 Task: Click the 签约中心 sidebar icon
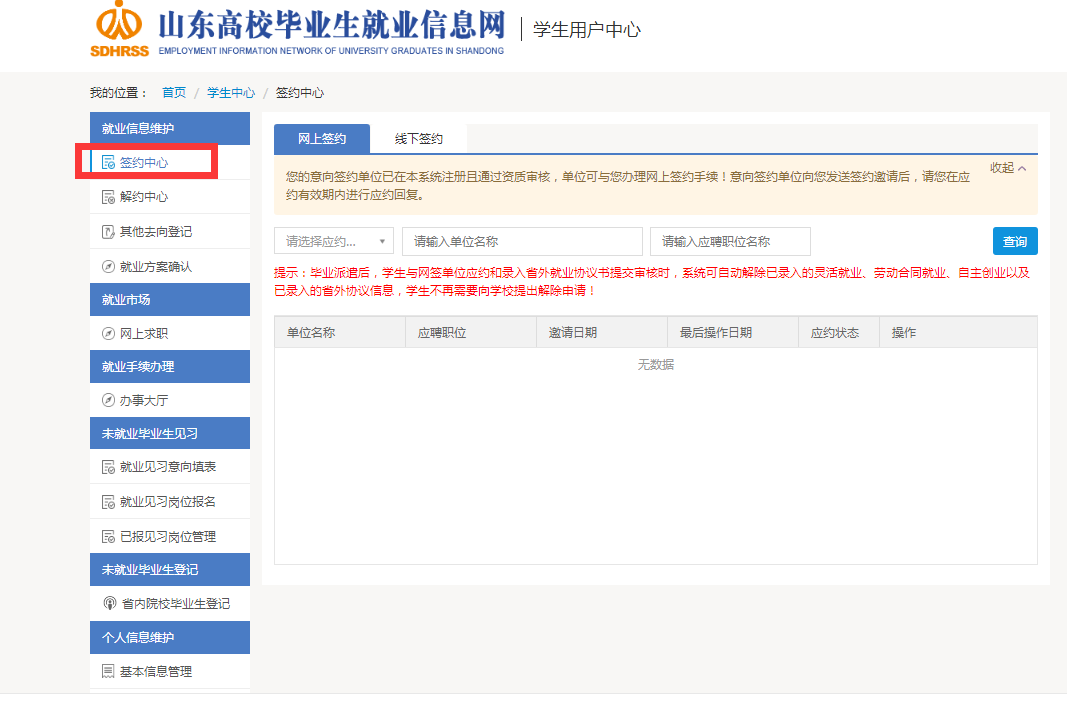coord(108,162)
